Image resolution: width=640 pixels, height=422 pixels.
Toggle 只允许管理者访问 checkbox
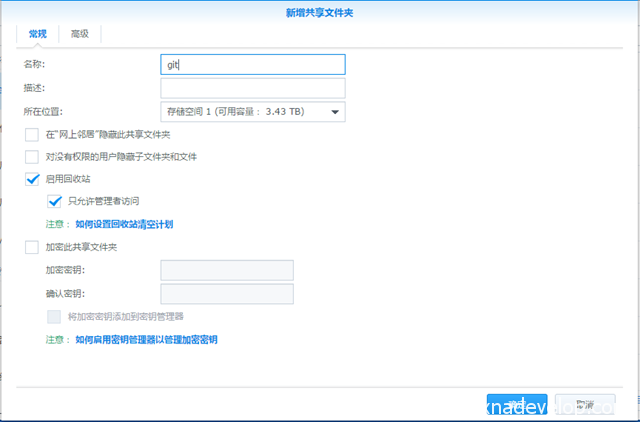(x=55, y=202)
